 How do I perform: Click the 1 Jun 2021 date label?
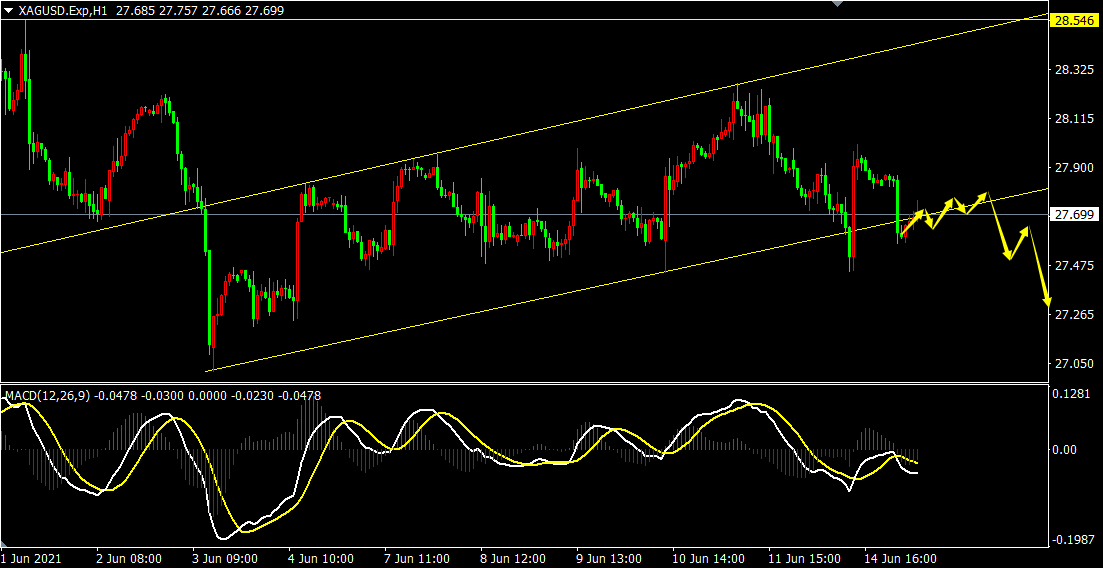32,559
